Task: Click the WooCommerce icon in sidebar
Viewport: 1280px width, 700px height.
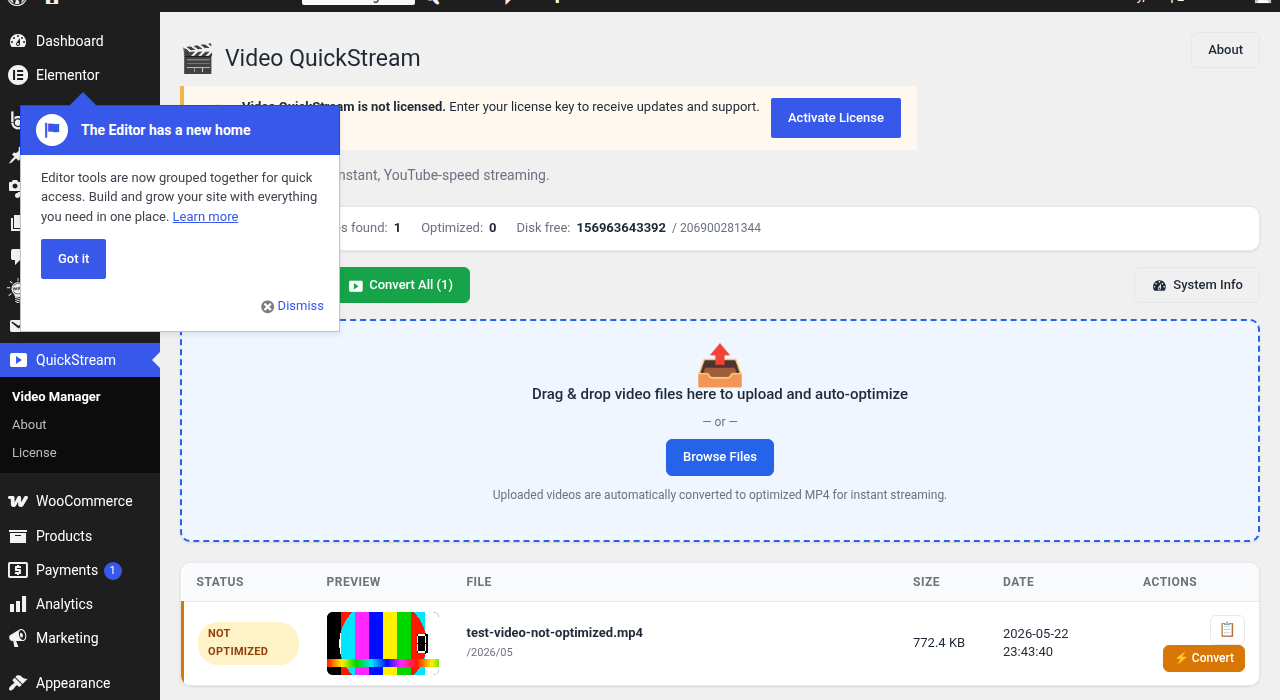Action: (x=17, y=501)
